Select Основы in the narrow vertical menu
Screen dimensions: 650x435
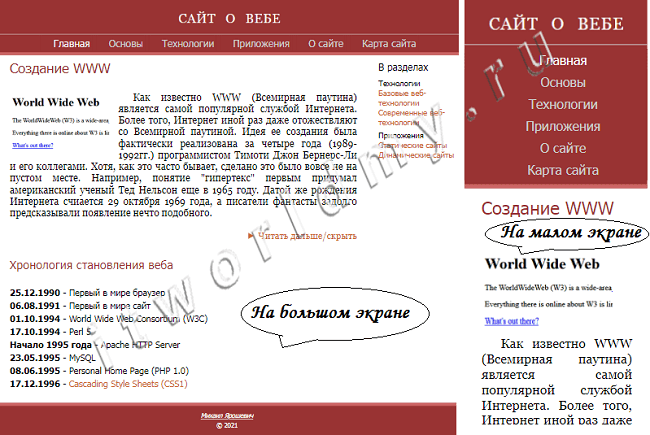pos(563,83)
